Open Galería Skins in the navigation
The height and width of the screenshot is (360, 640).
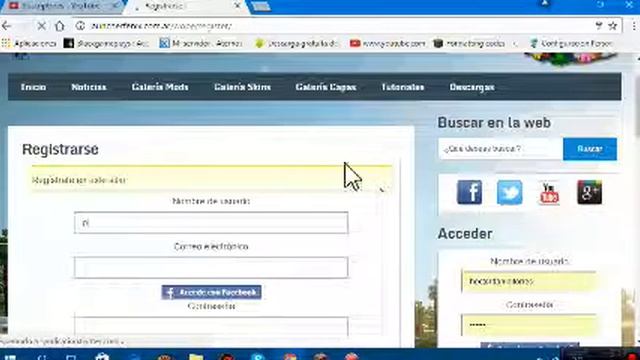pyautogui.click(x=242, y=87)
